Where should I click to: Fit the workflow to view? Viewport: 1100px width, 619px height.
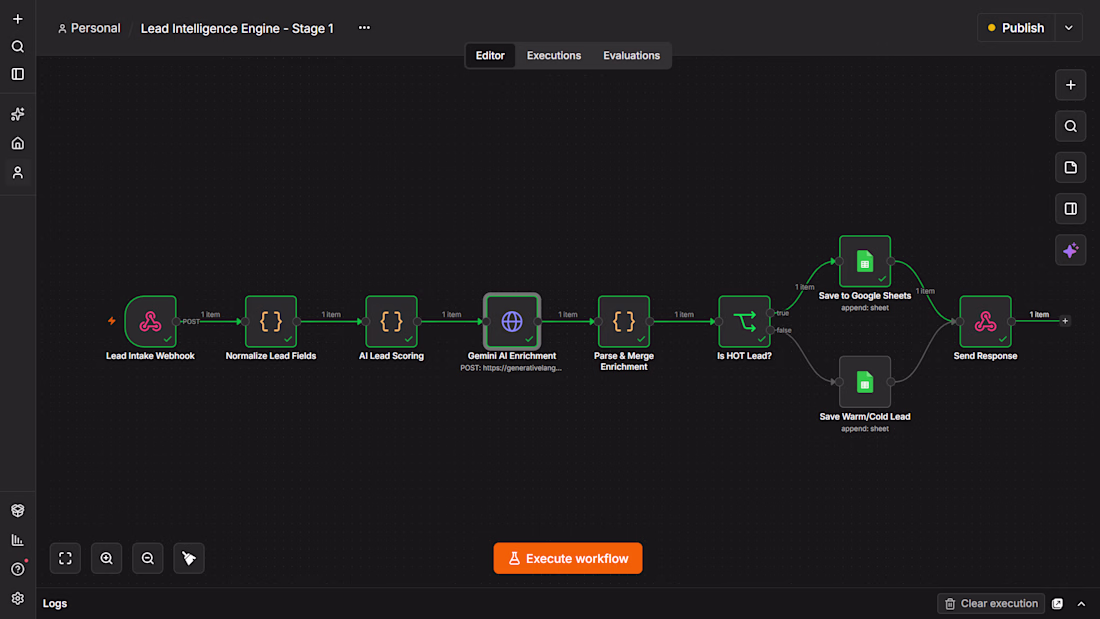click(x=65, y=559)
